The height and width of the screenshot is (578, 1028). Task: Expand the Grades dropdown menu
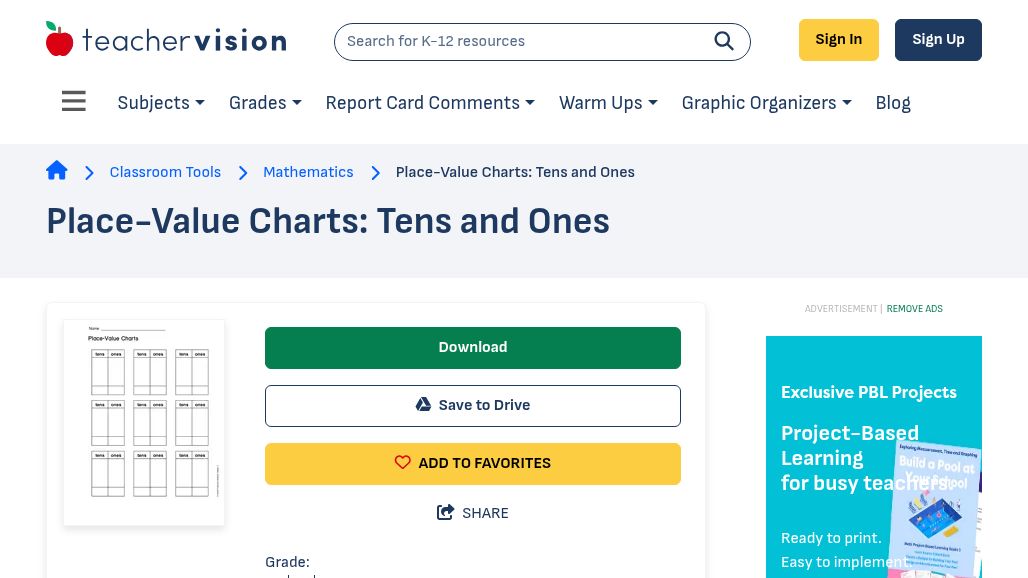point(265,103)
